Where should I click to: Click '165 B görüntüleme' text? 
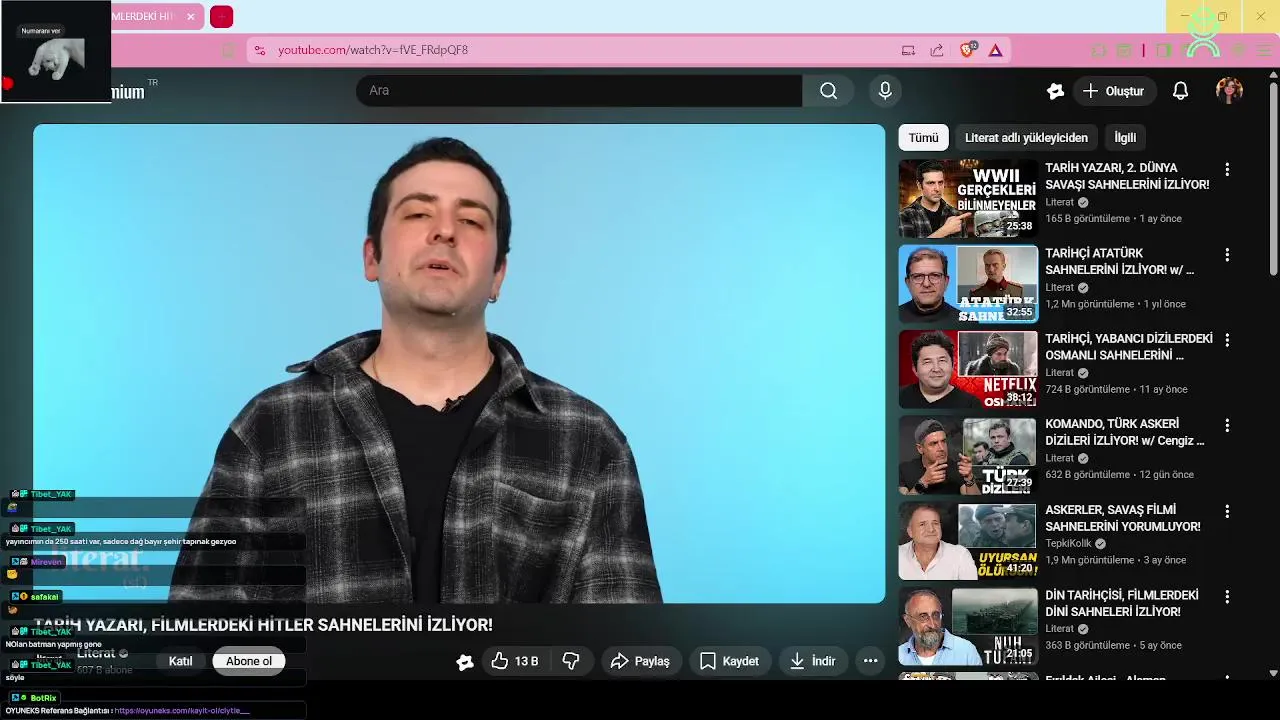1087,219
